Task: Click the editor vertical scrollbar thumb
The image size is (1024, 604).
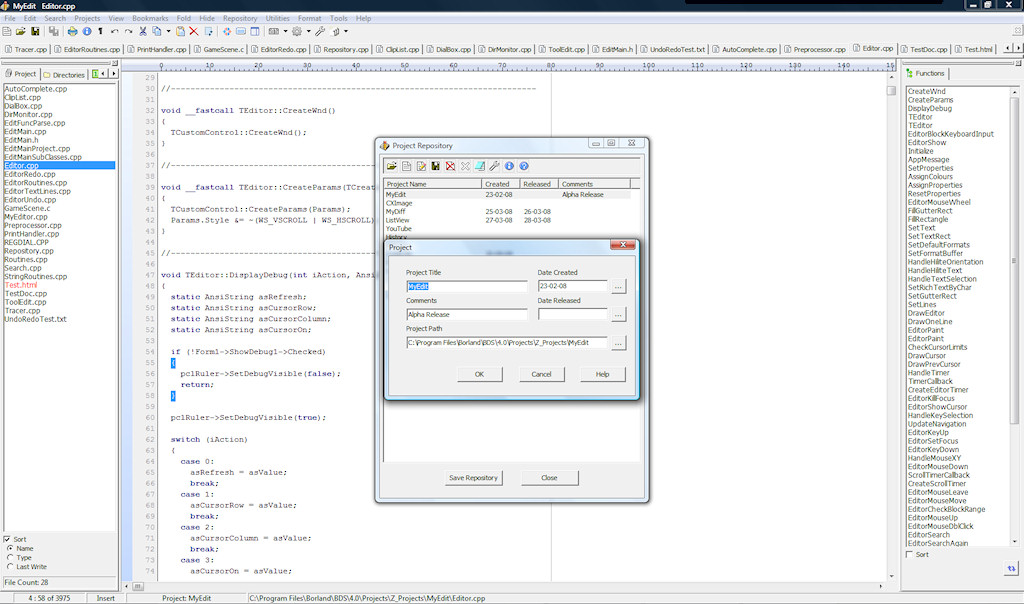Action: [891, 91]
